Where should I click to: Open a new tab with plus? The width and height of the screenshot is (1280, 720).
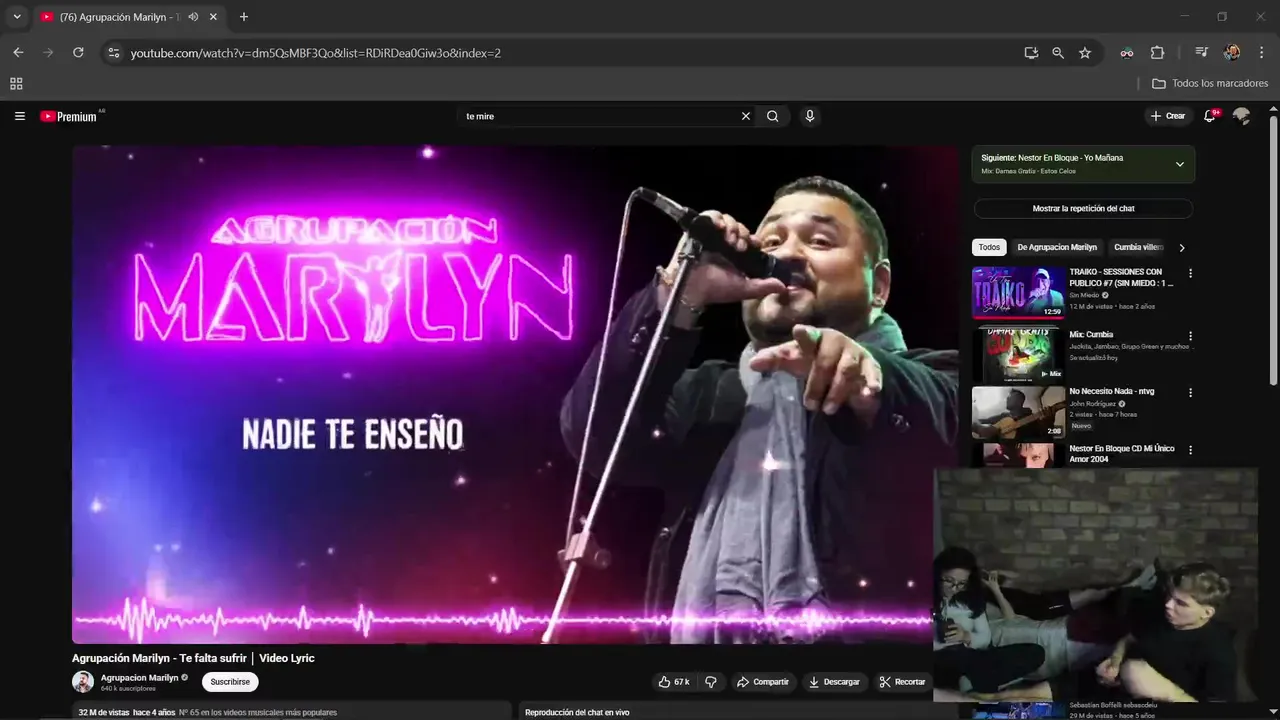244,17
